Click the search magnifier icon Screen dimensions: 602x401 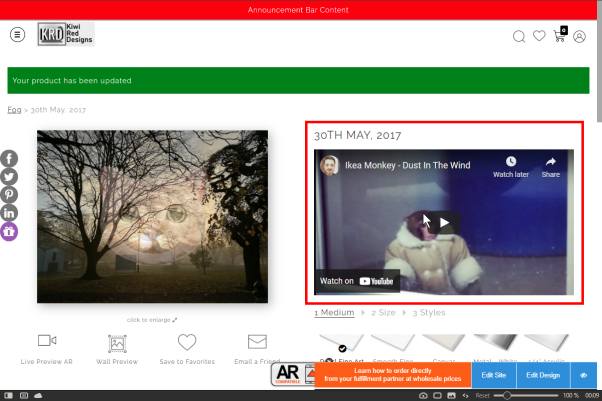519,36
